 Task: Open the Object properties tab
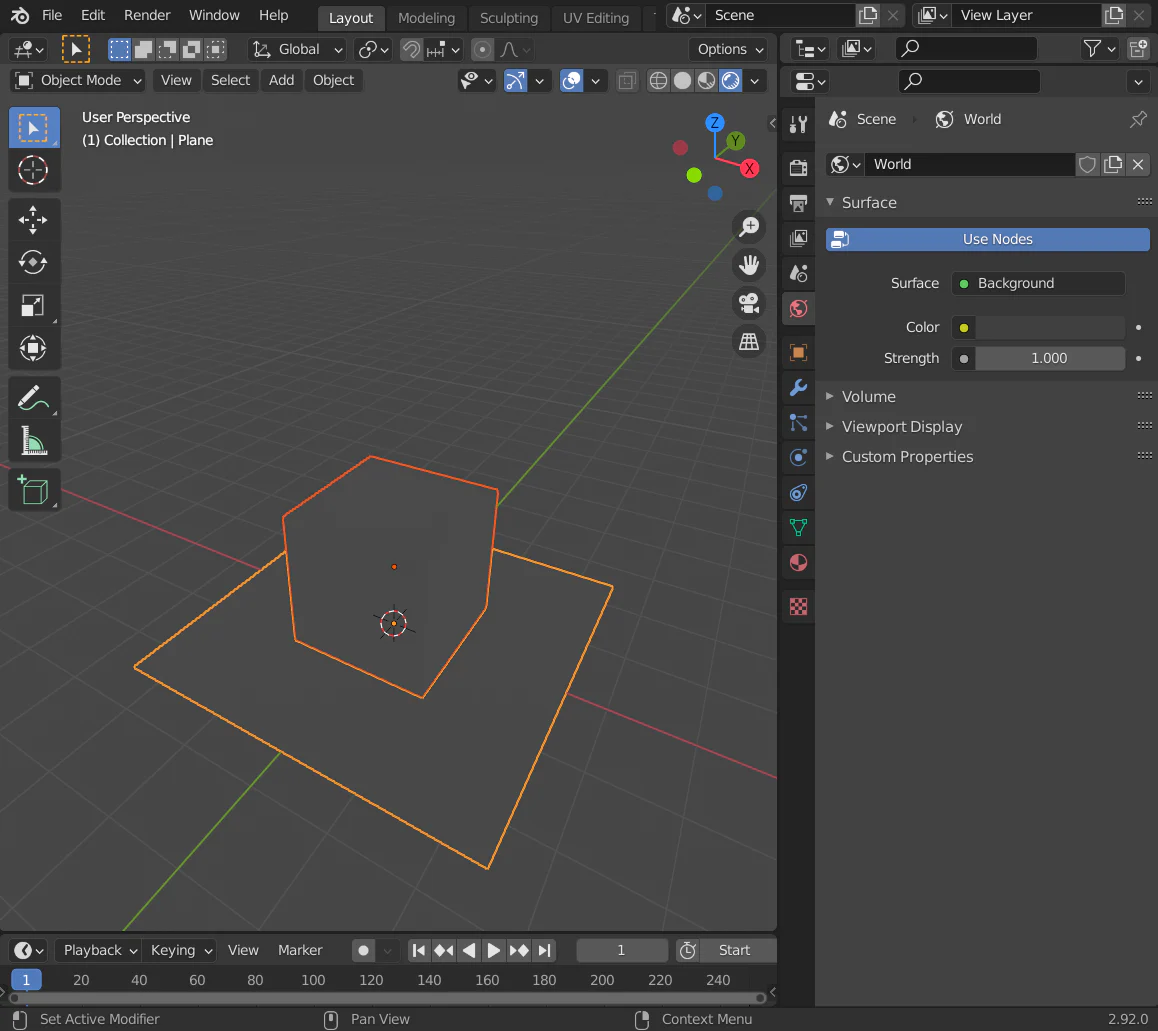(x=798, y=352)
